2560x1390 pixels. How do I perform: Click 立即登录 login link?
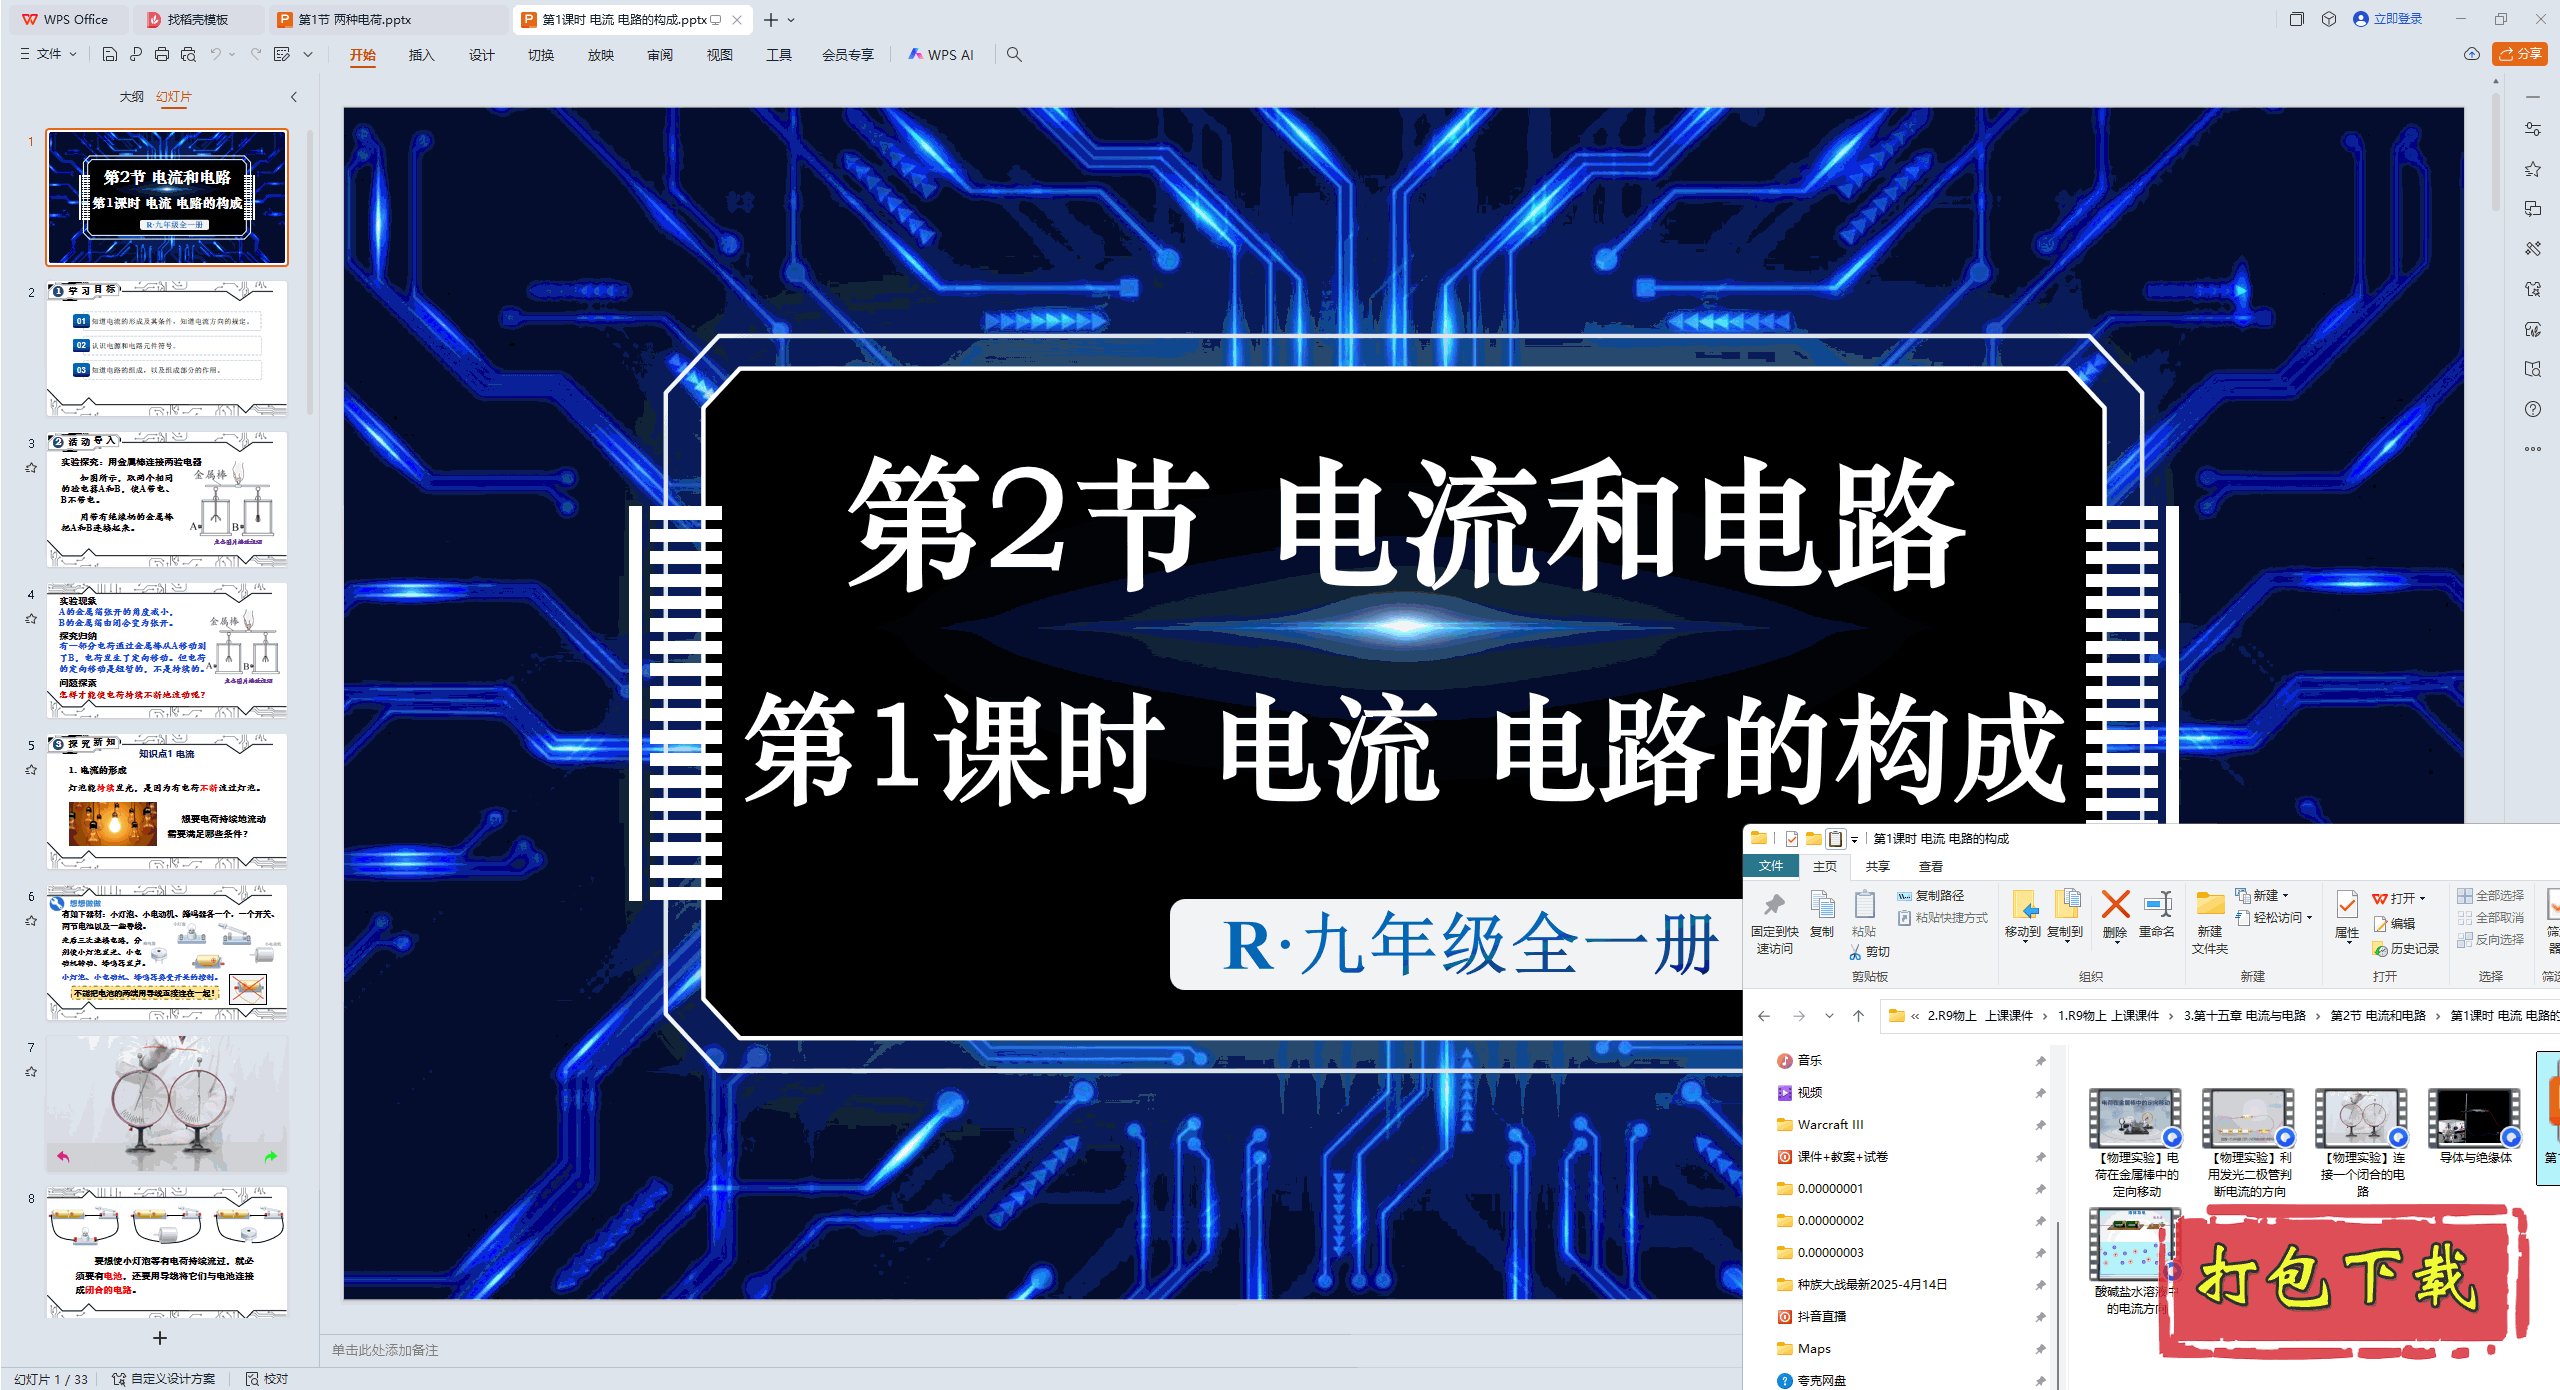click(x=2388, y=19)
